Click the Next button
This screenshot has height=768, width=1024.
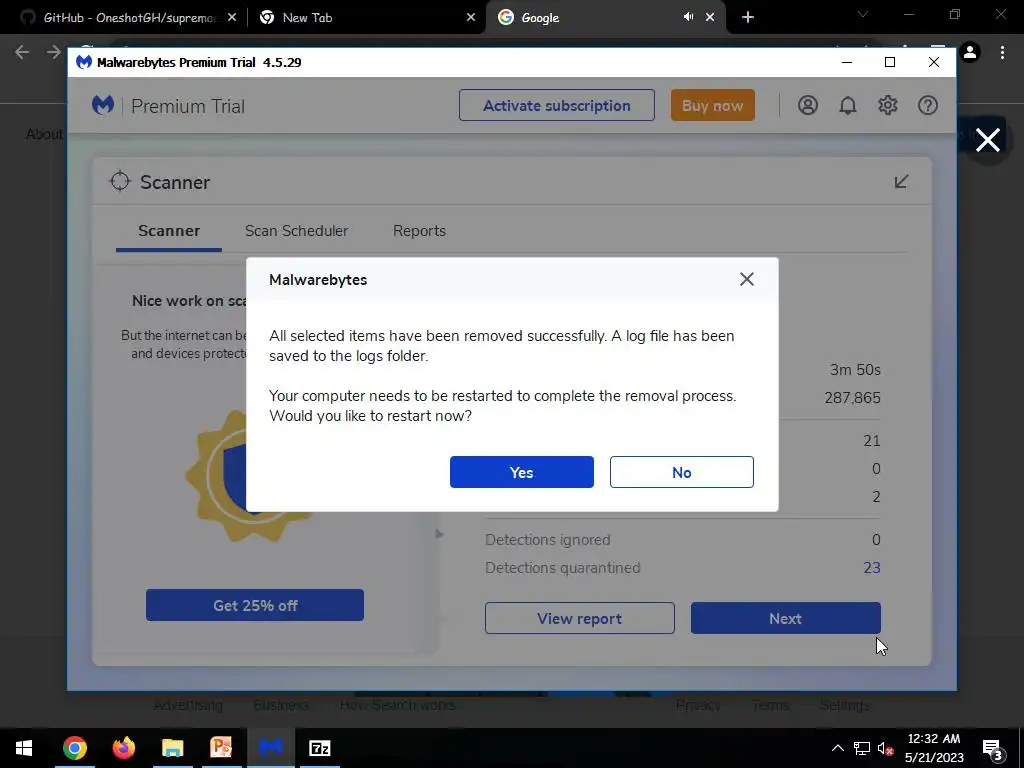click(x=786, y=618)
